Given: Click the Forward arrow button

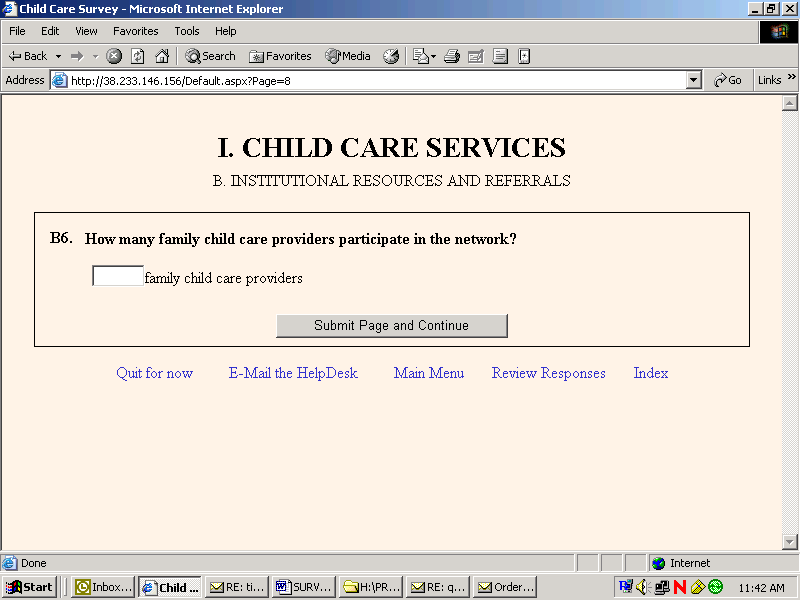Looking at the screenshot, I should [77, 56].
